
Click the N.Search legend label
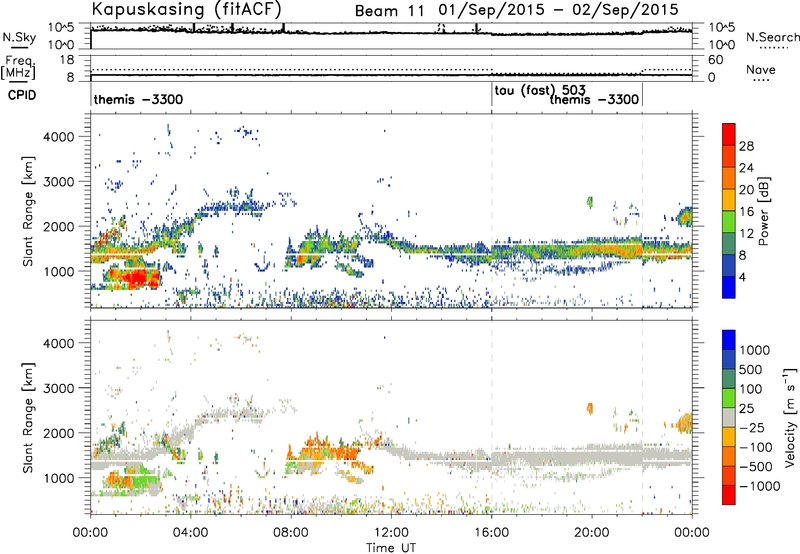coord(772,37)
